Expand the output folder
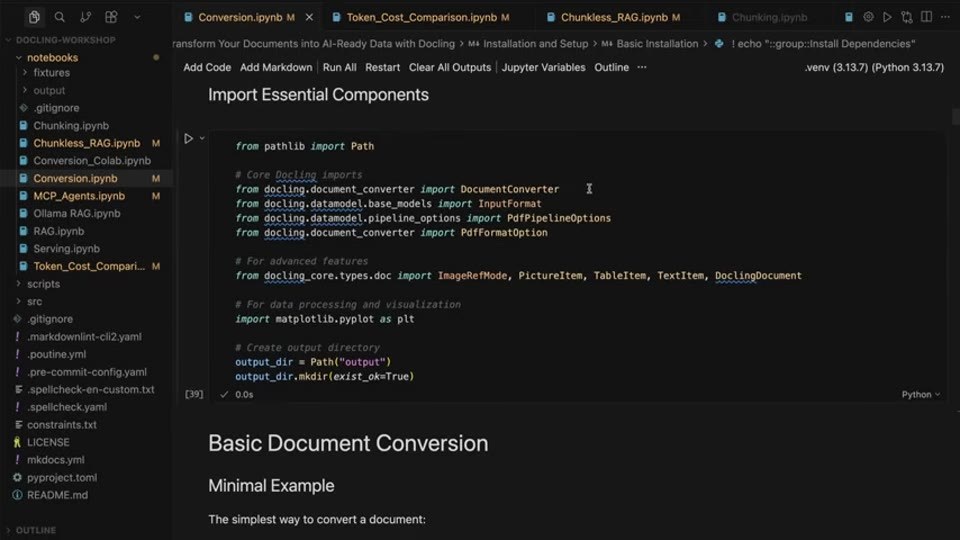 coord(49,90)
